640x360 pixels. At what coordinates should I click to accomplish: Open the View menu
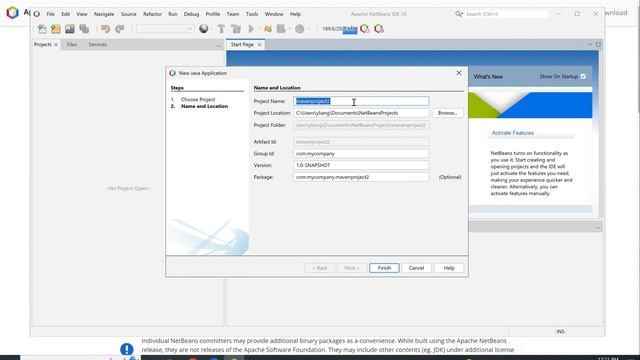pos(82,14)
